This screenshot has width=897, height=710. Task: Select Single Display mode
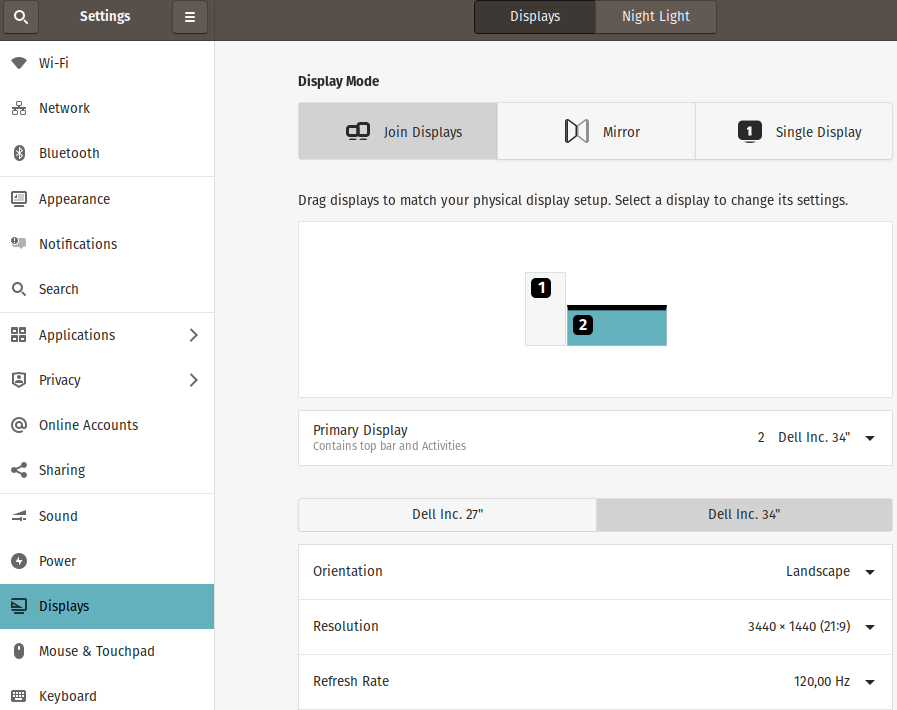[794, 131]
